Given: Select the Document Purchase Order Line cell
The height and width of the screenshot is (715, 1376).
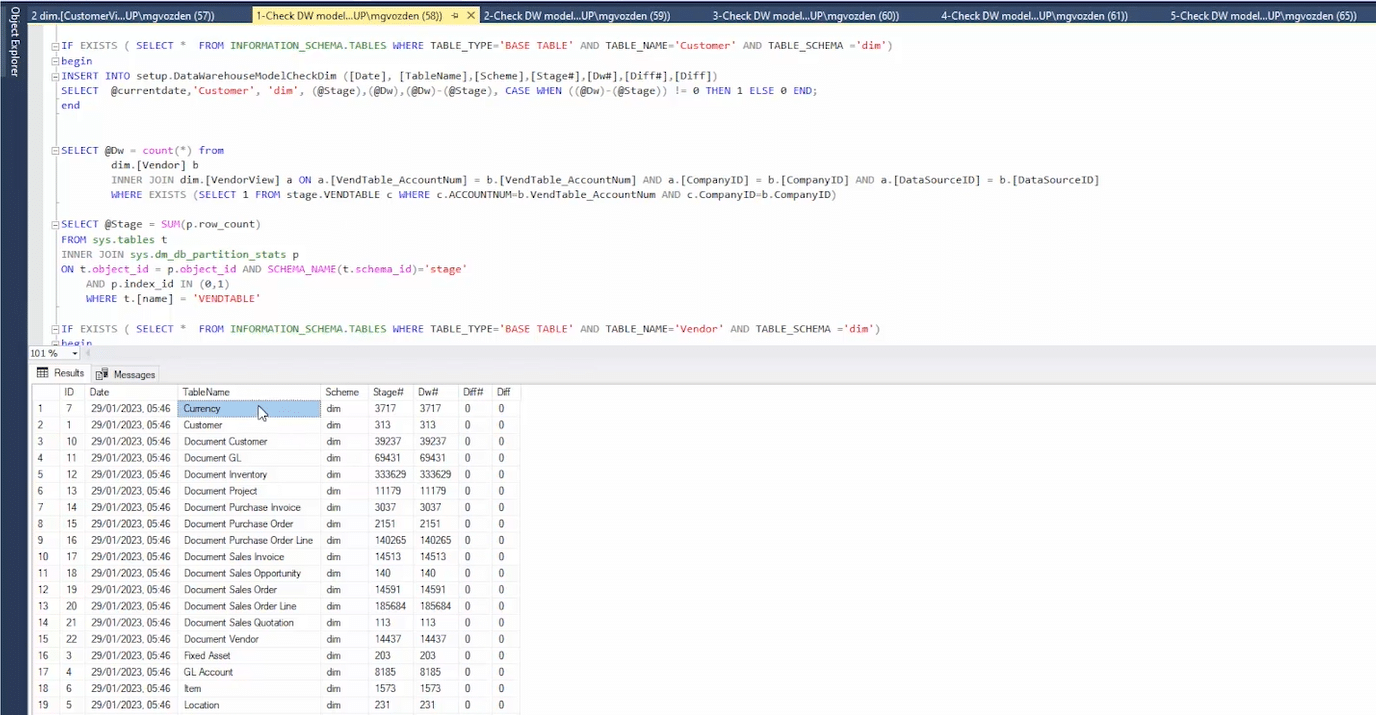Looking at the screenshot, I should (x=250, y=541).
